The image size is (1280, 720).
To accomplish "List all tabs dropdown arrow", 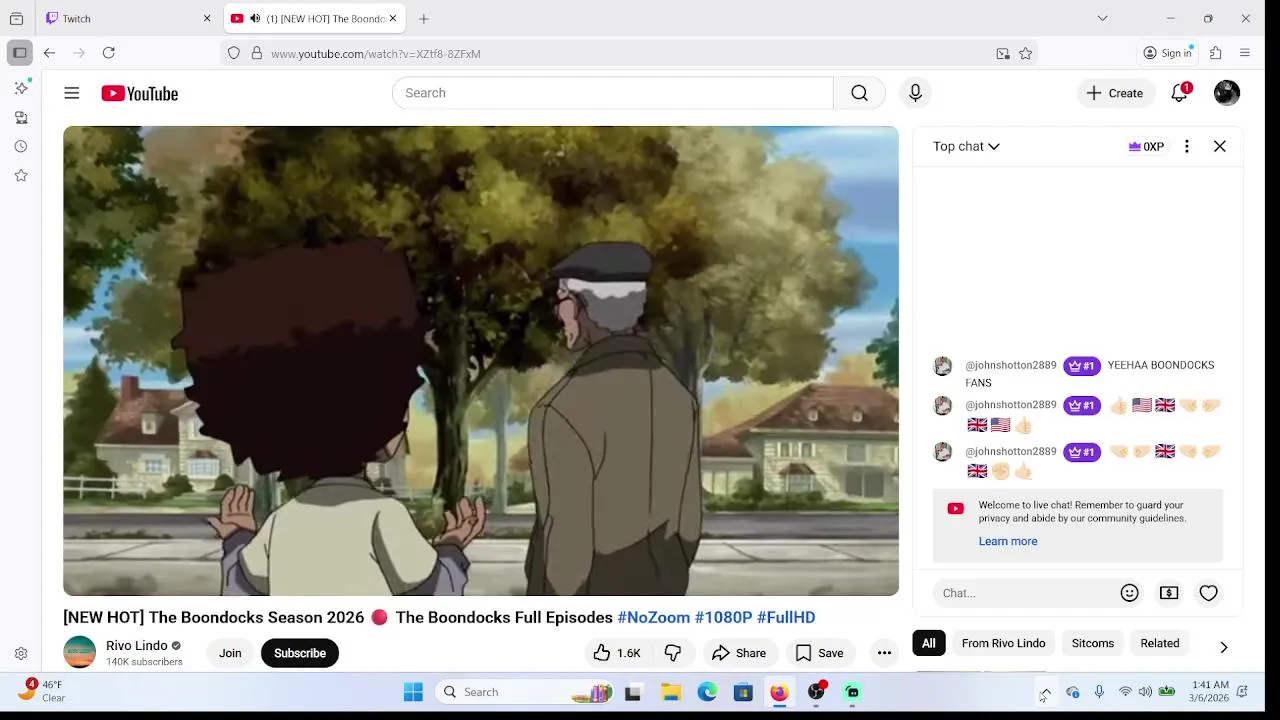I will pos(1102,18).
